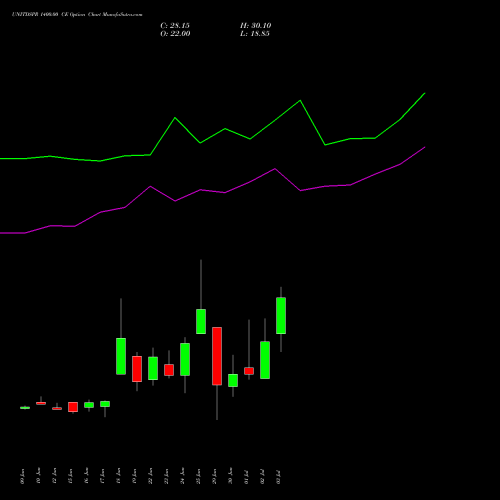This screenshot has height=500, width=500.
Task: Click the UNITDSPR CE Options chart title
Action: pos(77,15)
